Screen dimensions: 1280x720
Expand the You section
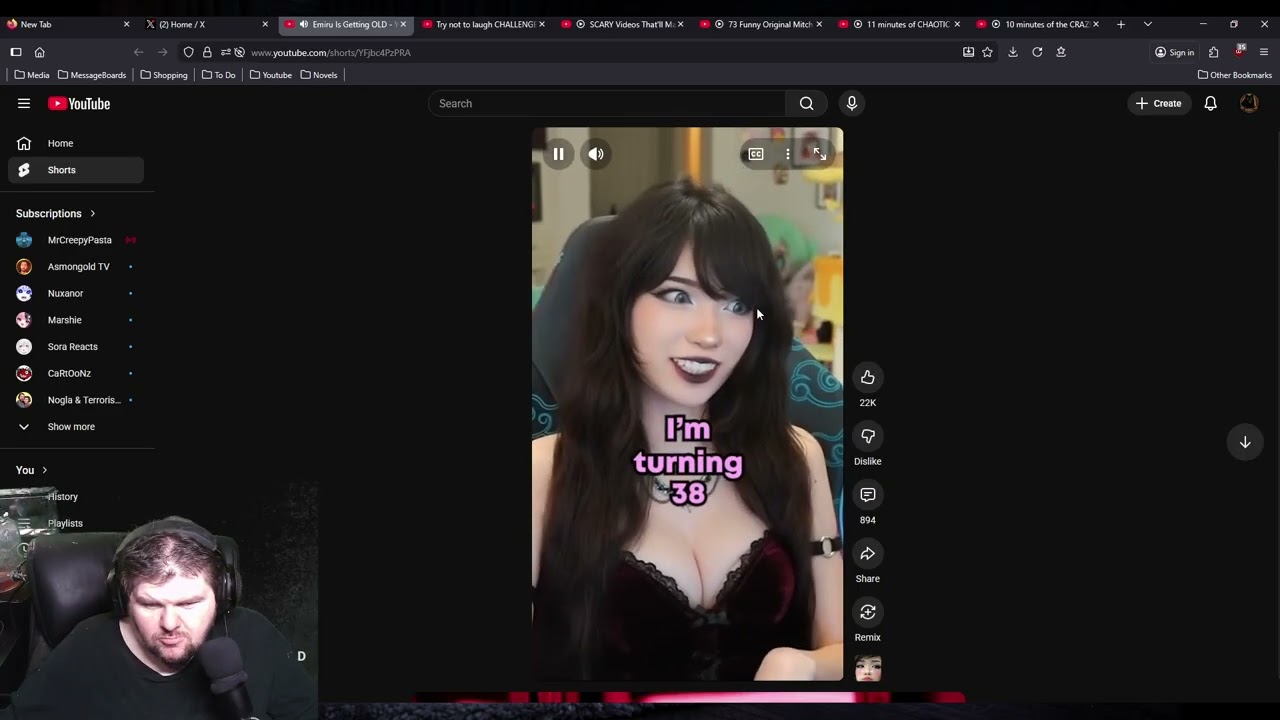pos(32,470)
